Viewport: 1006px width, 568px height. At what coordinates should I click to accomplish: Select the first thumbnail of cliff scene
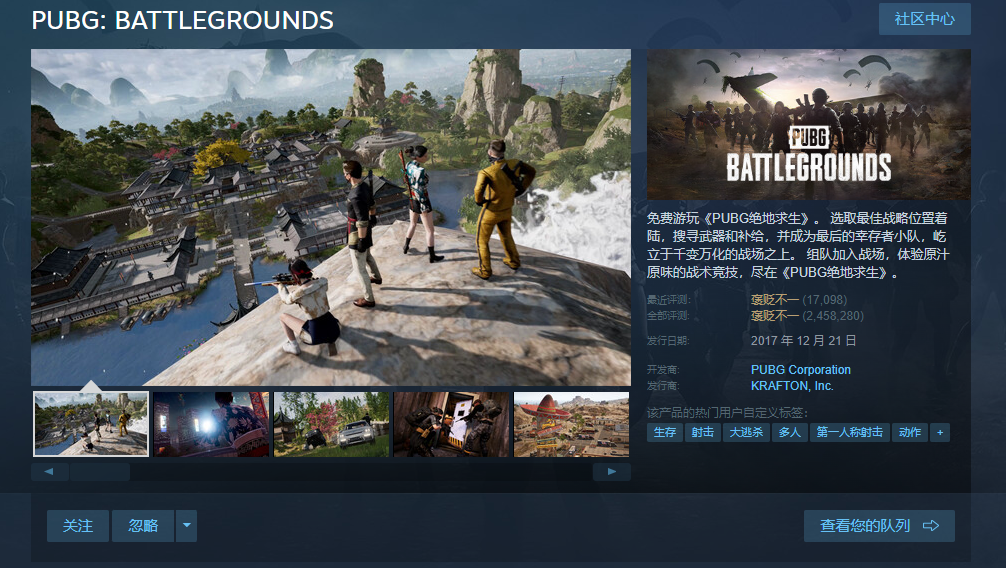coord(90,424)
